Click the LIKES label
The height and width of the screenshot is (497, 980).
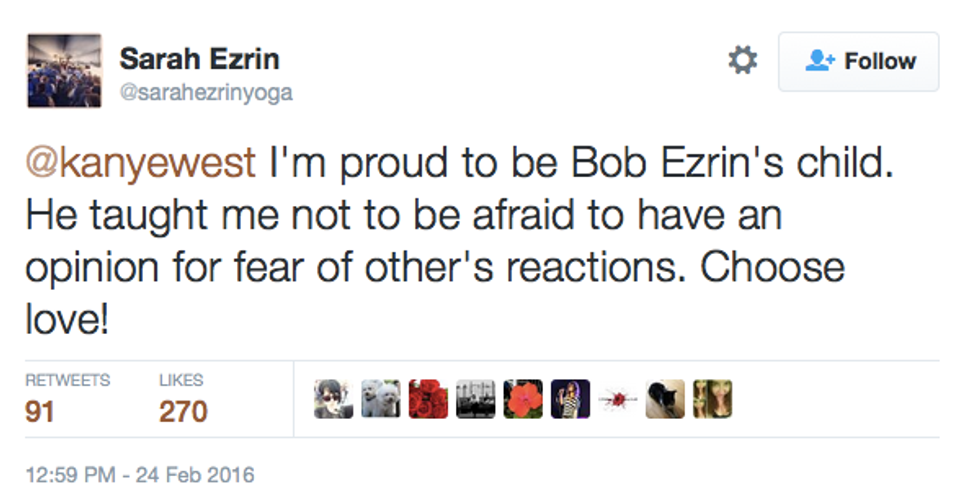[x=181, y=380]
